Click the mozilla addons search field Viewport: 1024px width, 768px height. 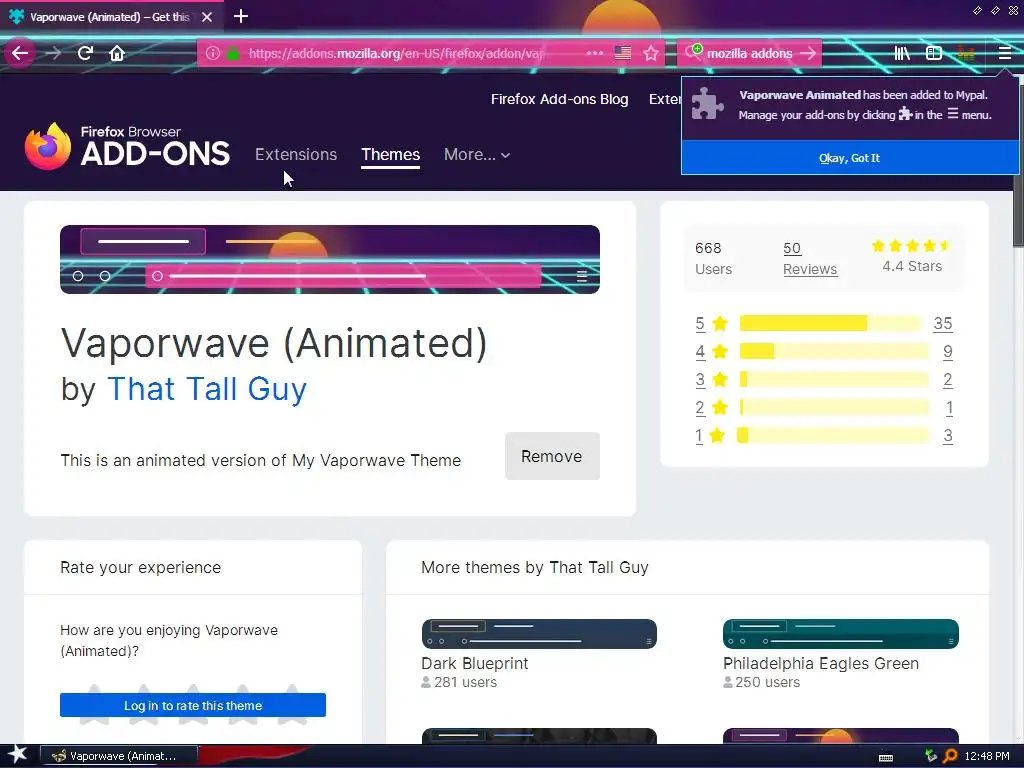click(750, 54)
